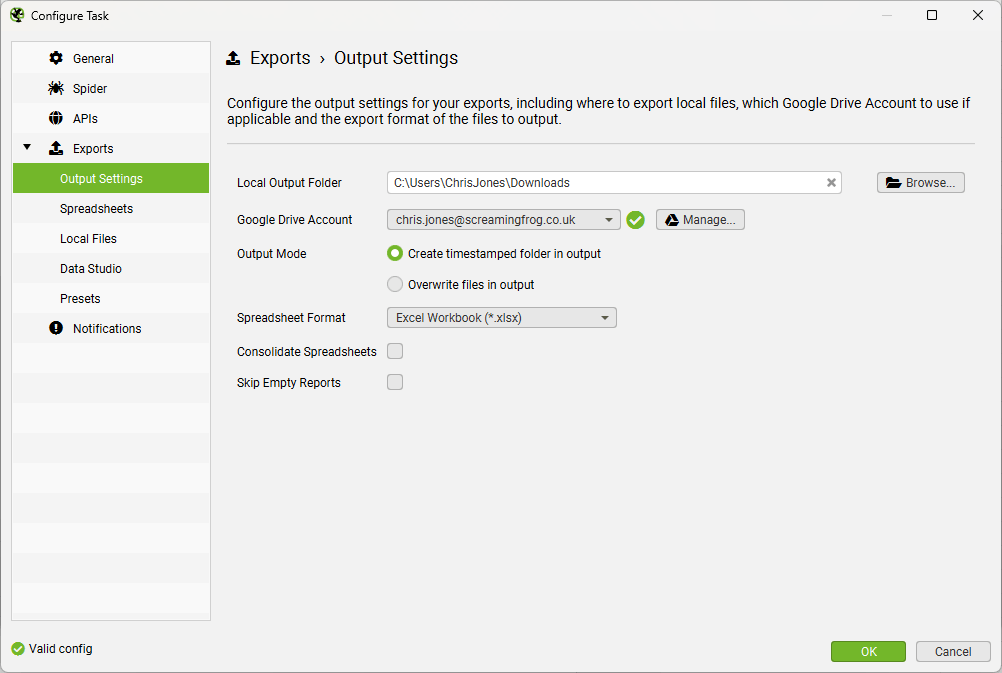Click the Valid config status text

(61, 649)
